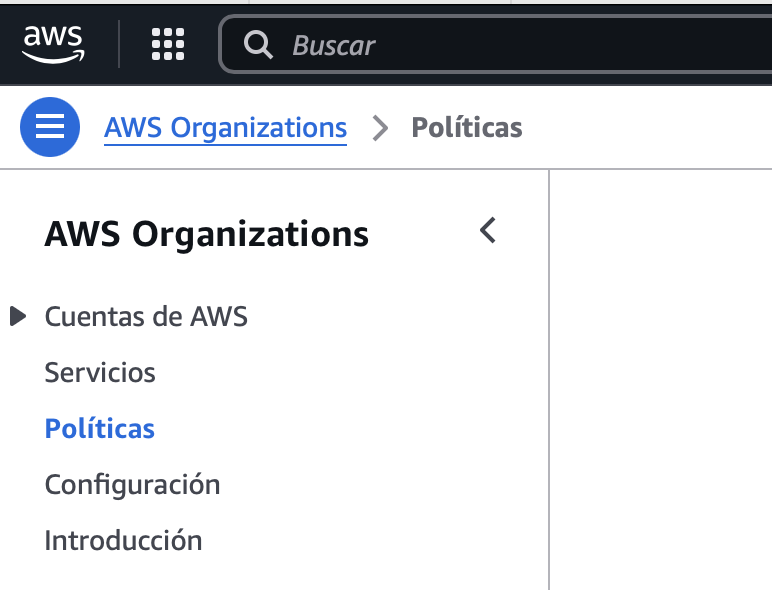
Task: Click the AWS Organizations sidebar heading
Action: 207,234
